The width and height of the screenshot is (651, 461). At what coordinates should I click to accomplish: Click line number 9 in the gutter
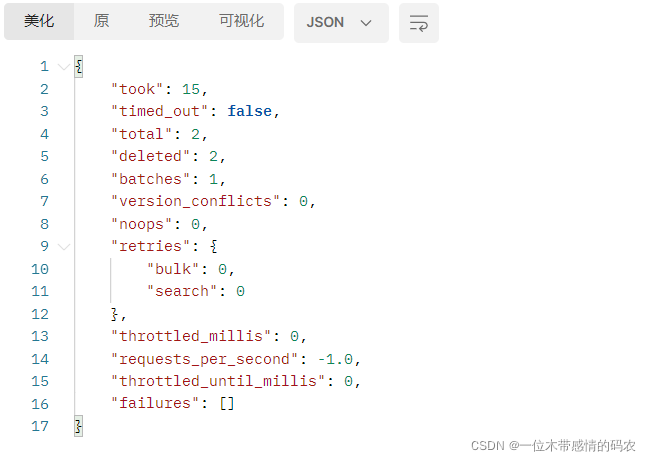tap(44, 246)
